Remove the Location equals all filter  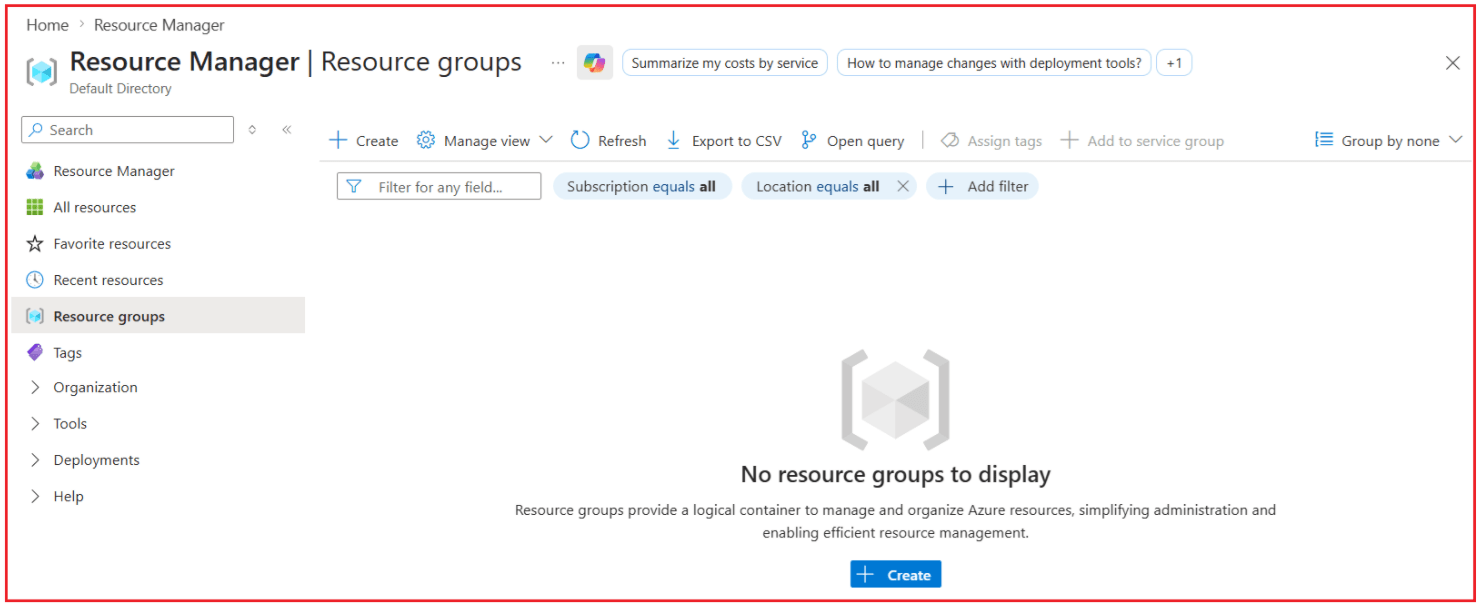[x=904, y=186]
